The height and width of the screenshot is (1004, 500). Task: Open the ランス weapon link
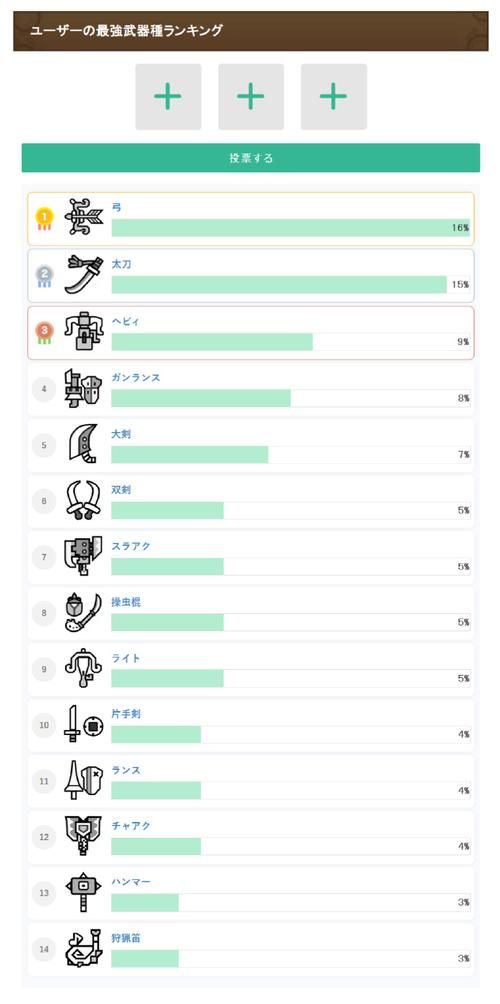coord(126,770)
